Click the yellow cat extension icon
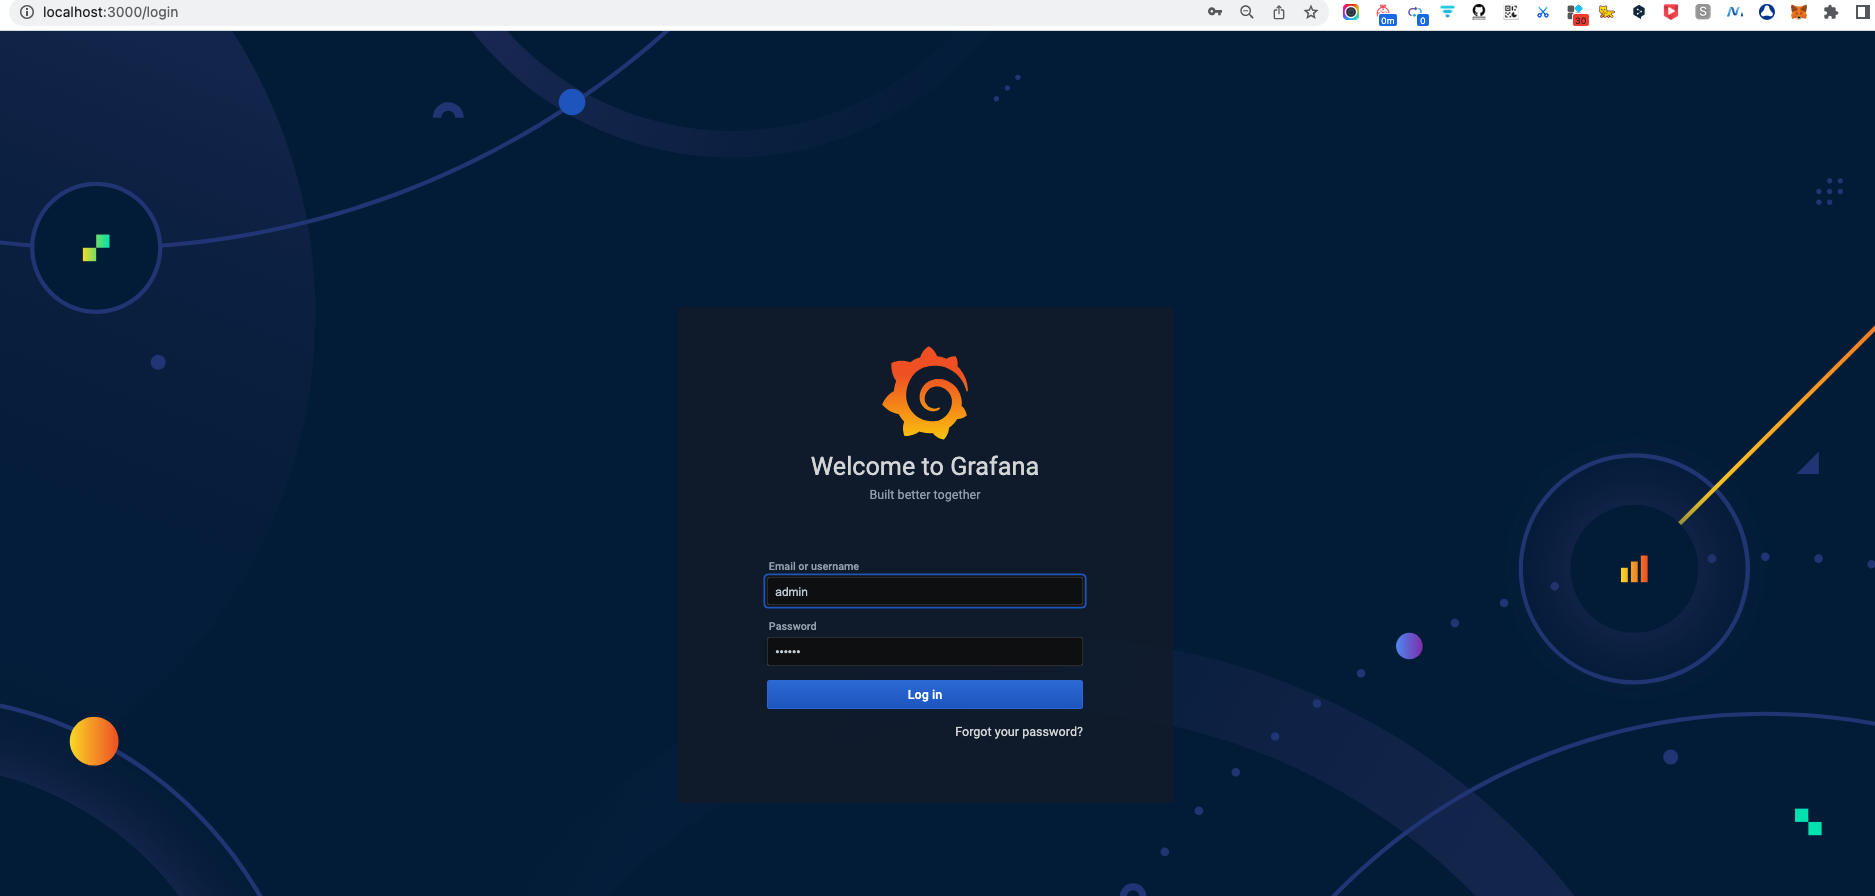The width and height of the screenshot is (1875, 896). point(1607,12)
